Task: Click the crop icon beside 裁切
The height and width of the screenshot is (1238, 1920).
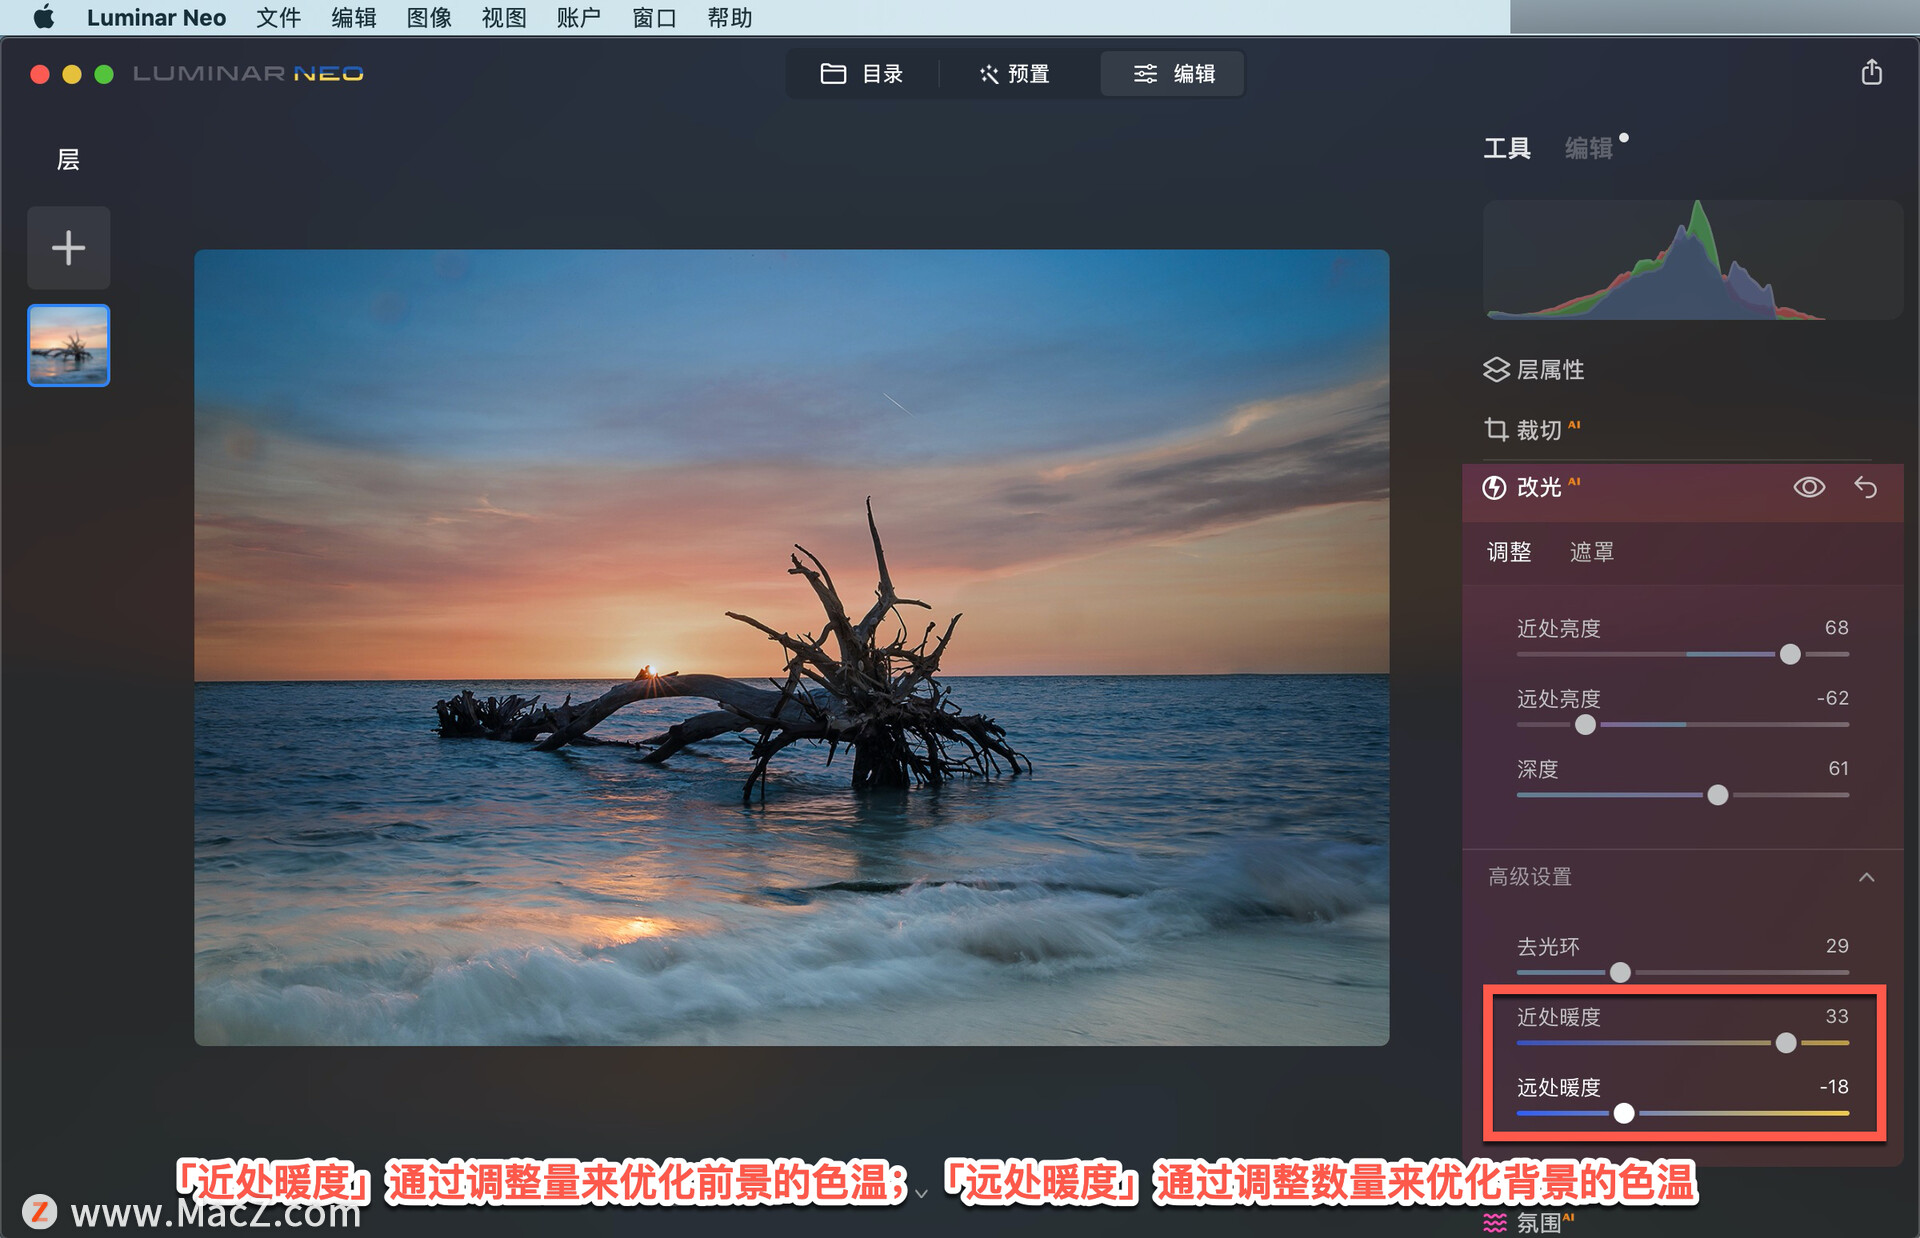Action: pyautogui.click(x=1496, y=430)
